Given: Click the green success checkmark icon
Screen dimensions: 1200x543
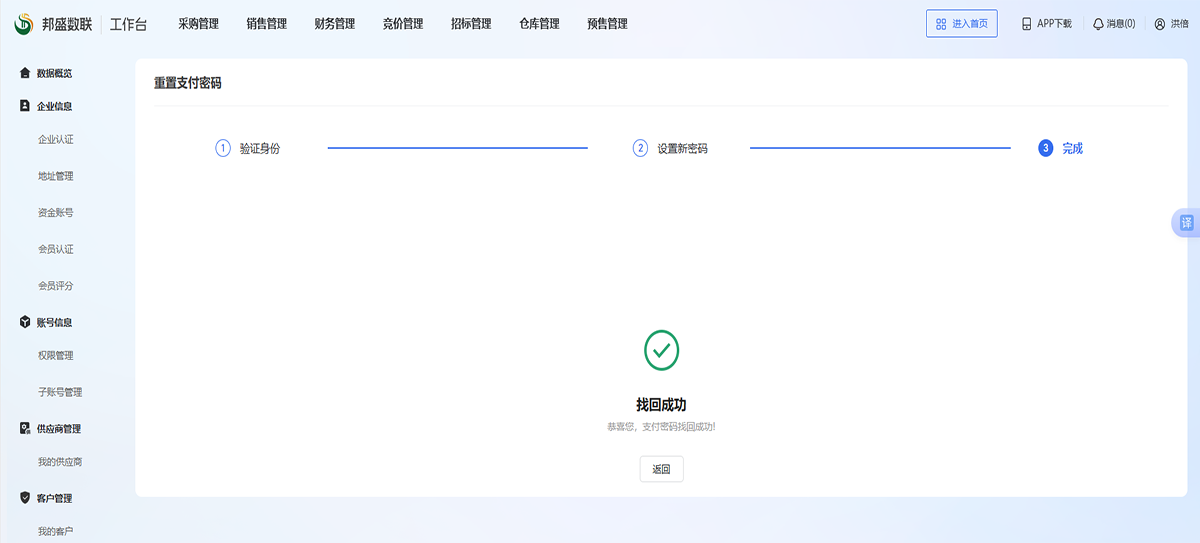Looking at the screenshot, I should click(661, 350).
